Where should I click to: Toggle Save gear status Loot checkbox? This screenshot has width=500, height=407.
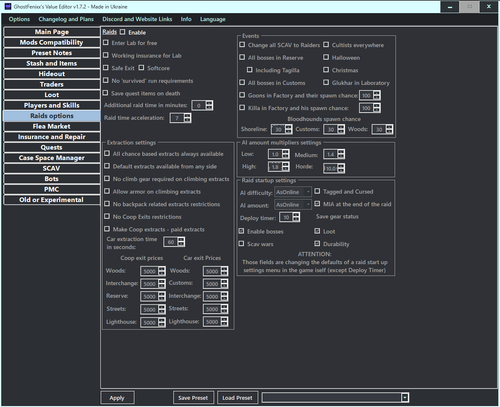tap(317, 231)
